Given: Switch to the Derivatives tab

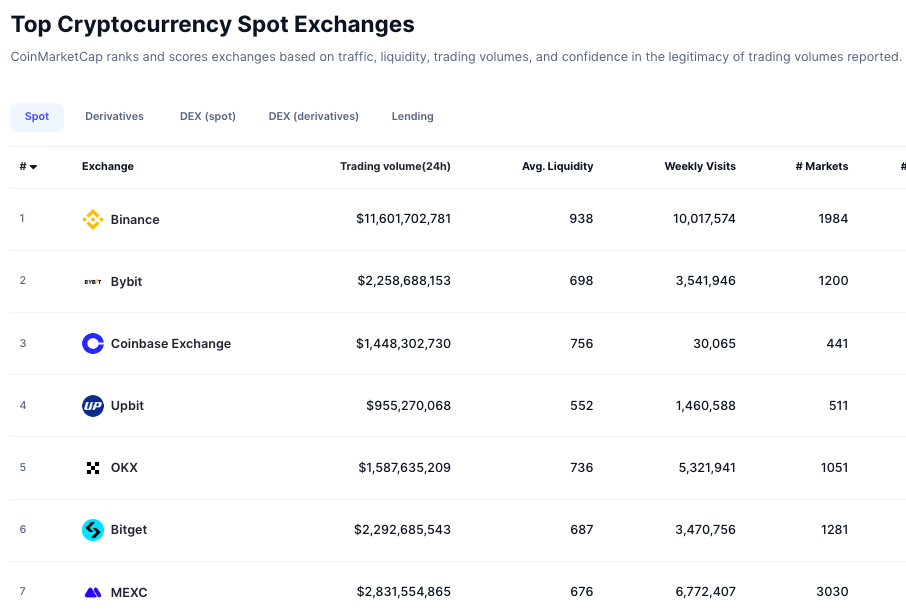Looking at the screenshot, I should [x=114, y=117].
